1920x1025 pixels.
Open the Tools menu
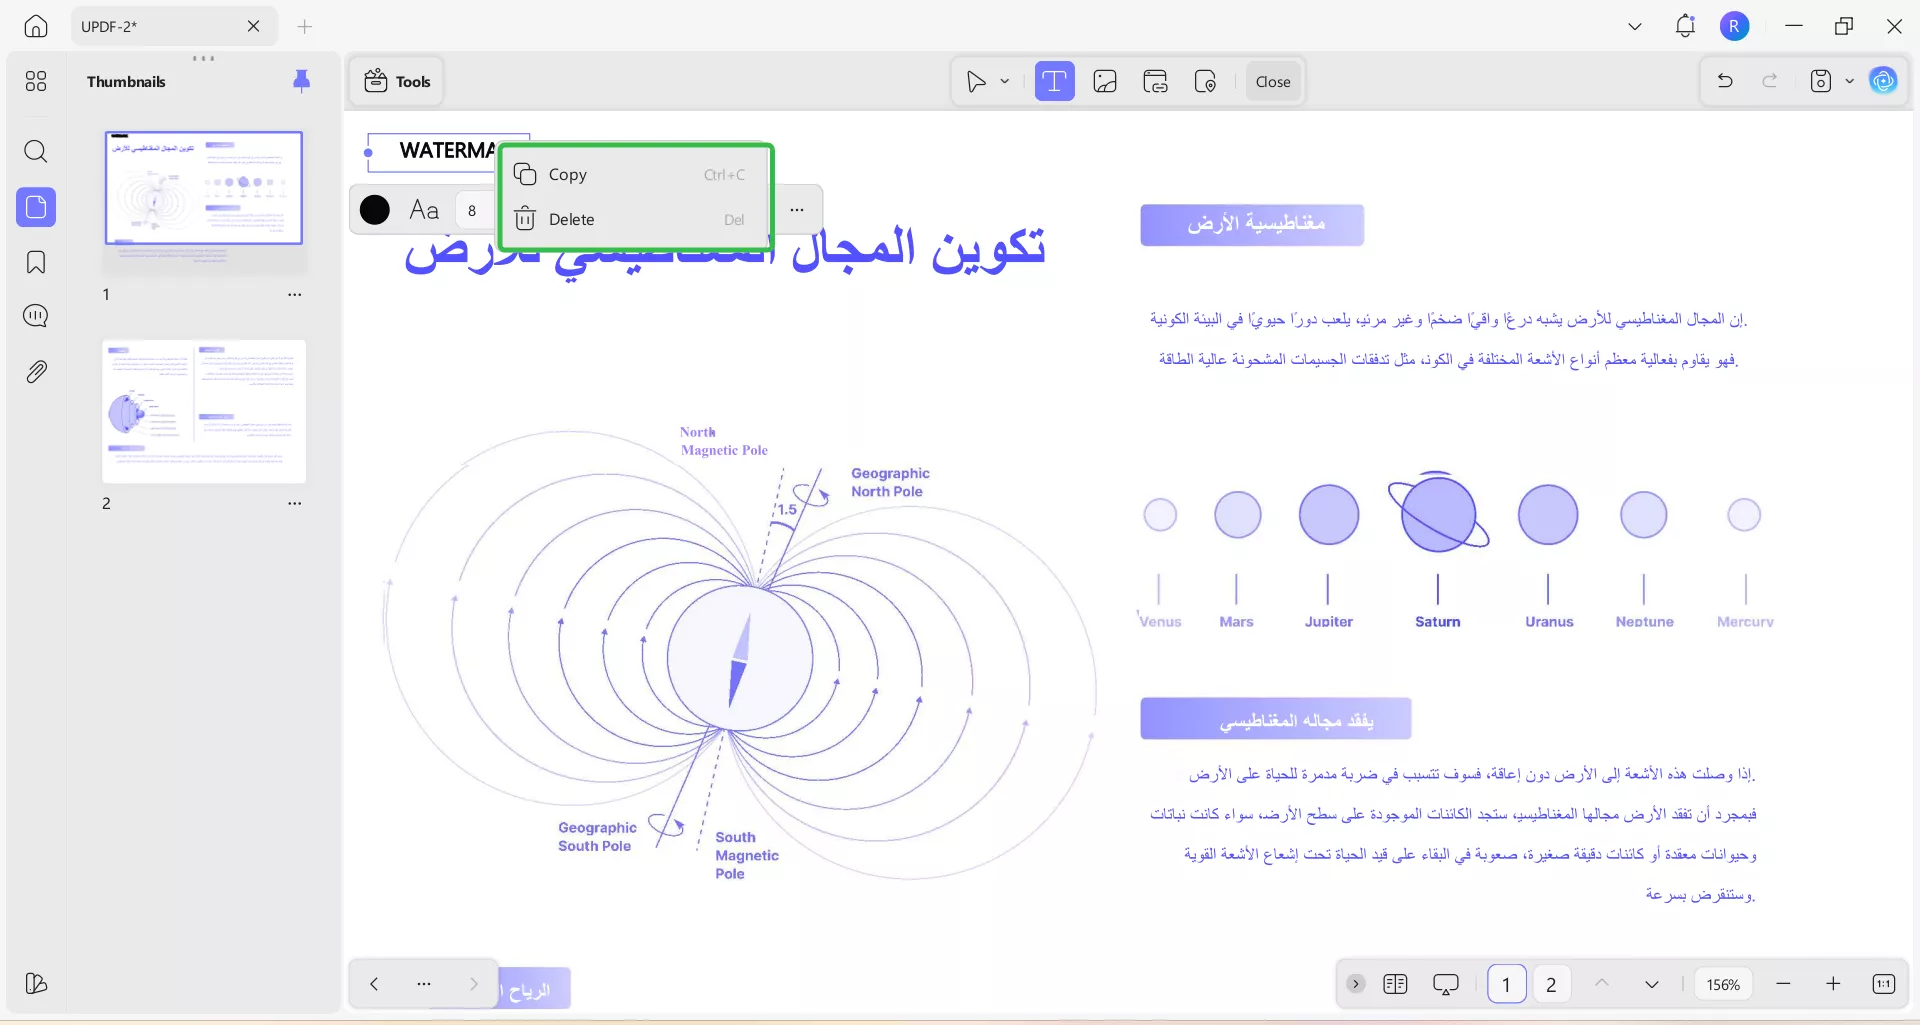(x=396, y=81)
